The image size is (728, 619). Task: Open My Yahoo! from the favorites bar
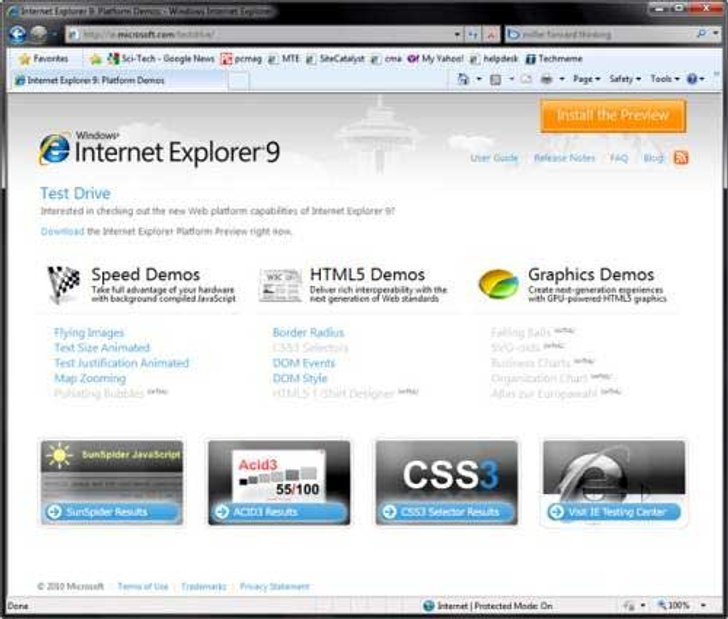pyautogui.click(x=436, y=59)
